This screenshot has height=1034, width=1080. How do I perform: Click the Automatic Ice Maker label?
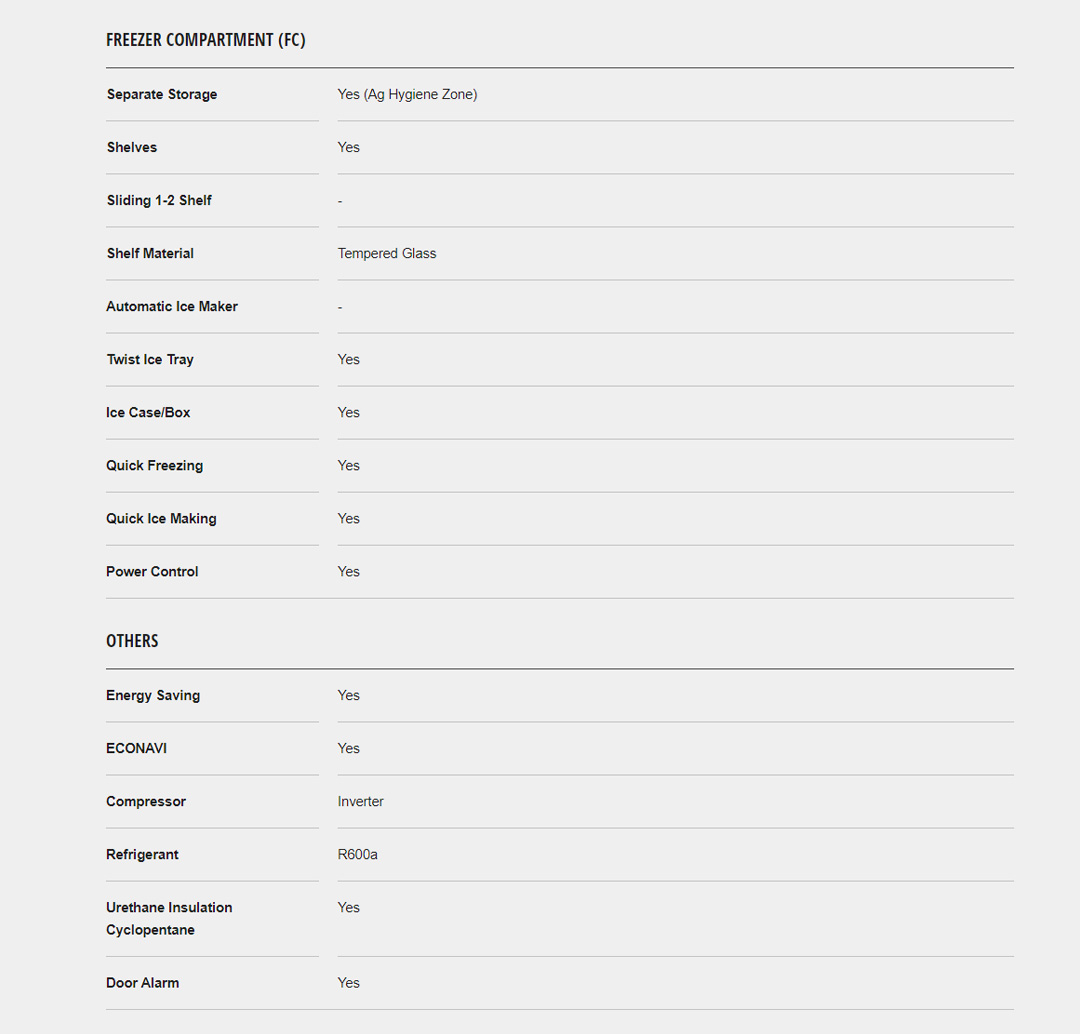pyautogui.click(x=172, y=306)
